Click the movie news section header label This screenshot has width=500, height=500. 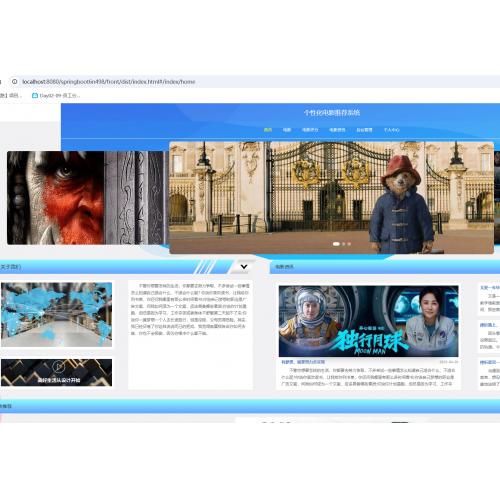(x=284, y=267)
